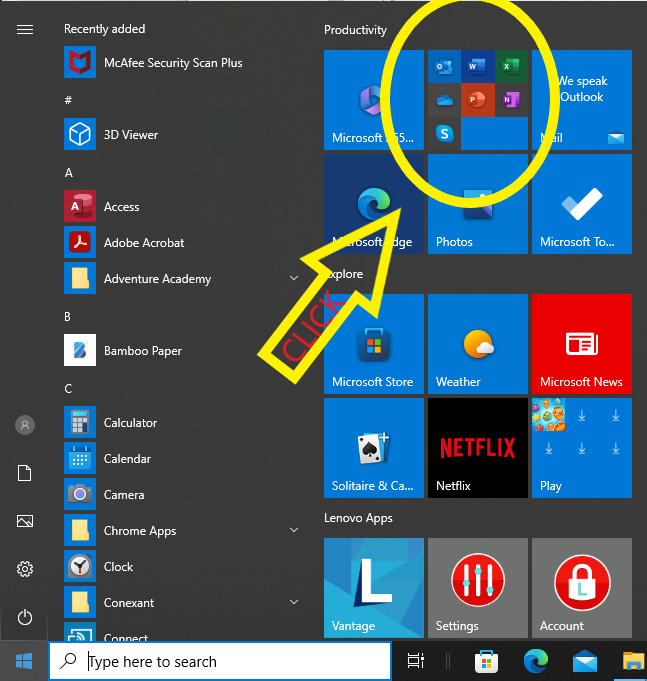Open the Calculator app

point(110,422)
